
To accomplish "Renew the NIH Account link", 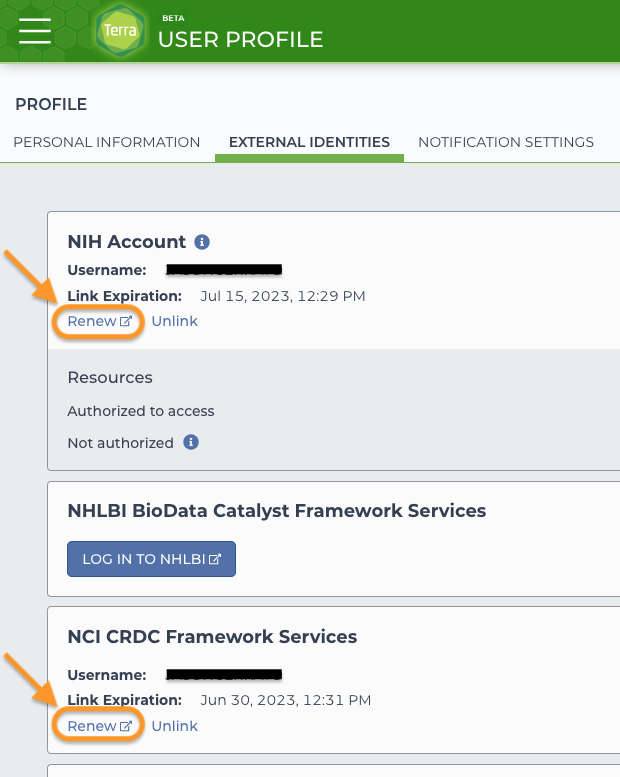I will coord(92,321).
